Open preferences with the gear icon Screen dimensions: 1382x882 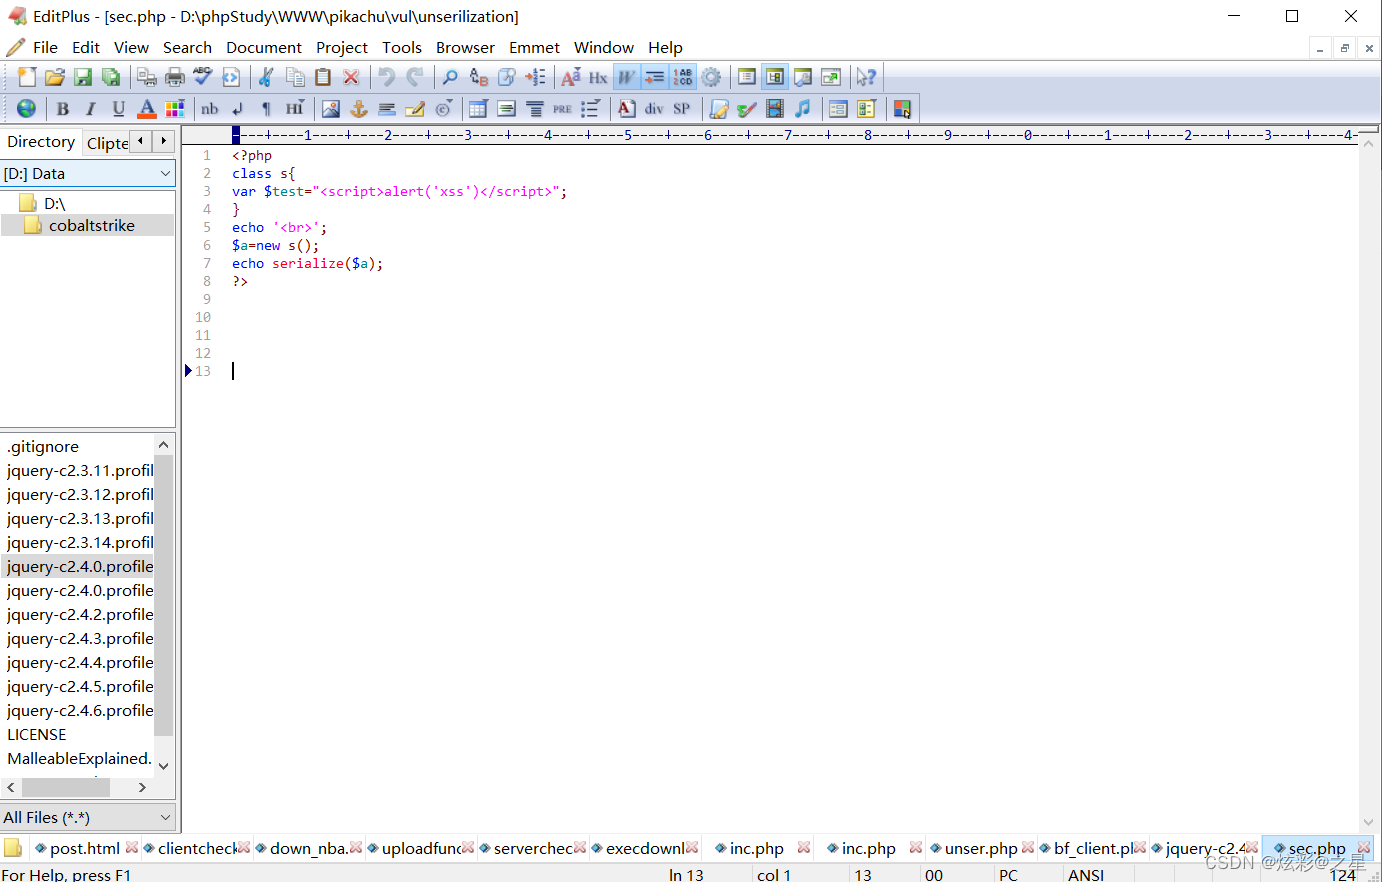[x=711, y=77]
